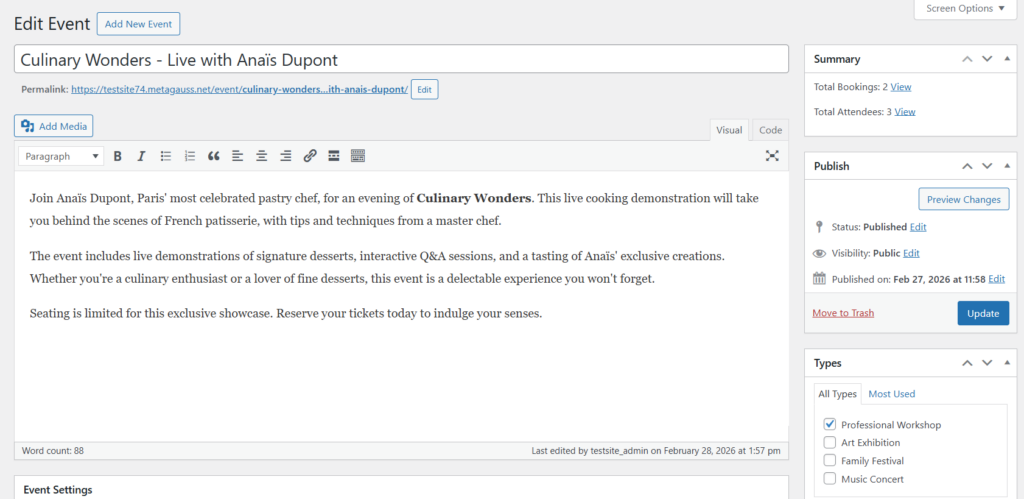Click the Move to Trash link

843,313
